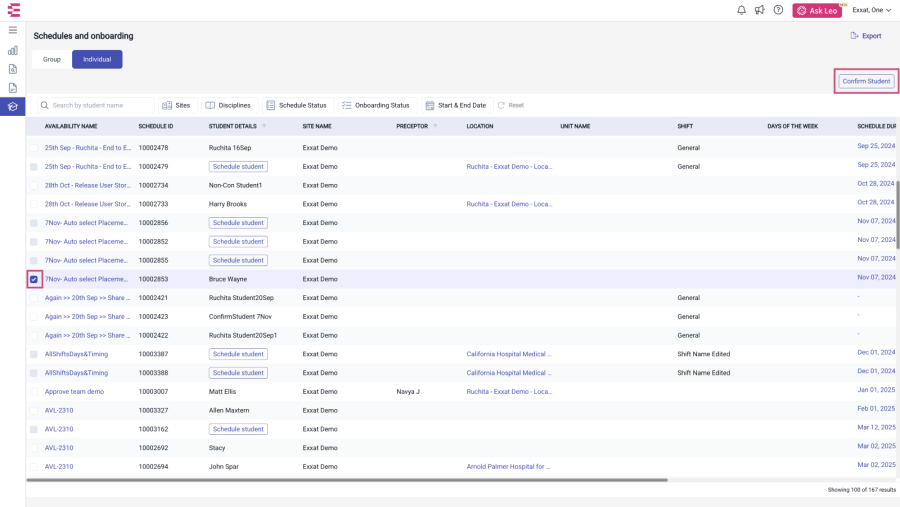The image size is (900, 507).
Task: Open Arnold Palmer Hospital location link
Action: click(508, 467)
